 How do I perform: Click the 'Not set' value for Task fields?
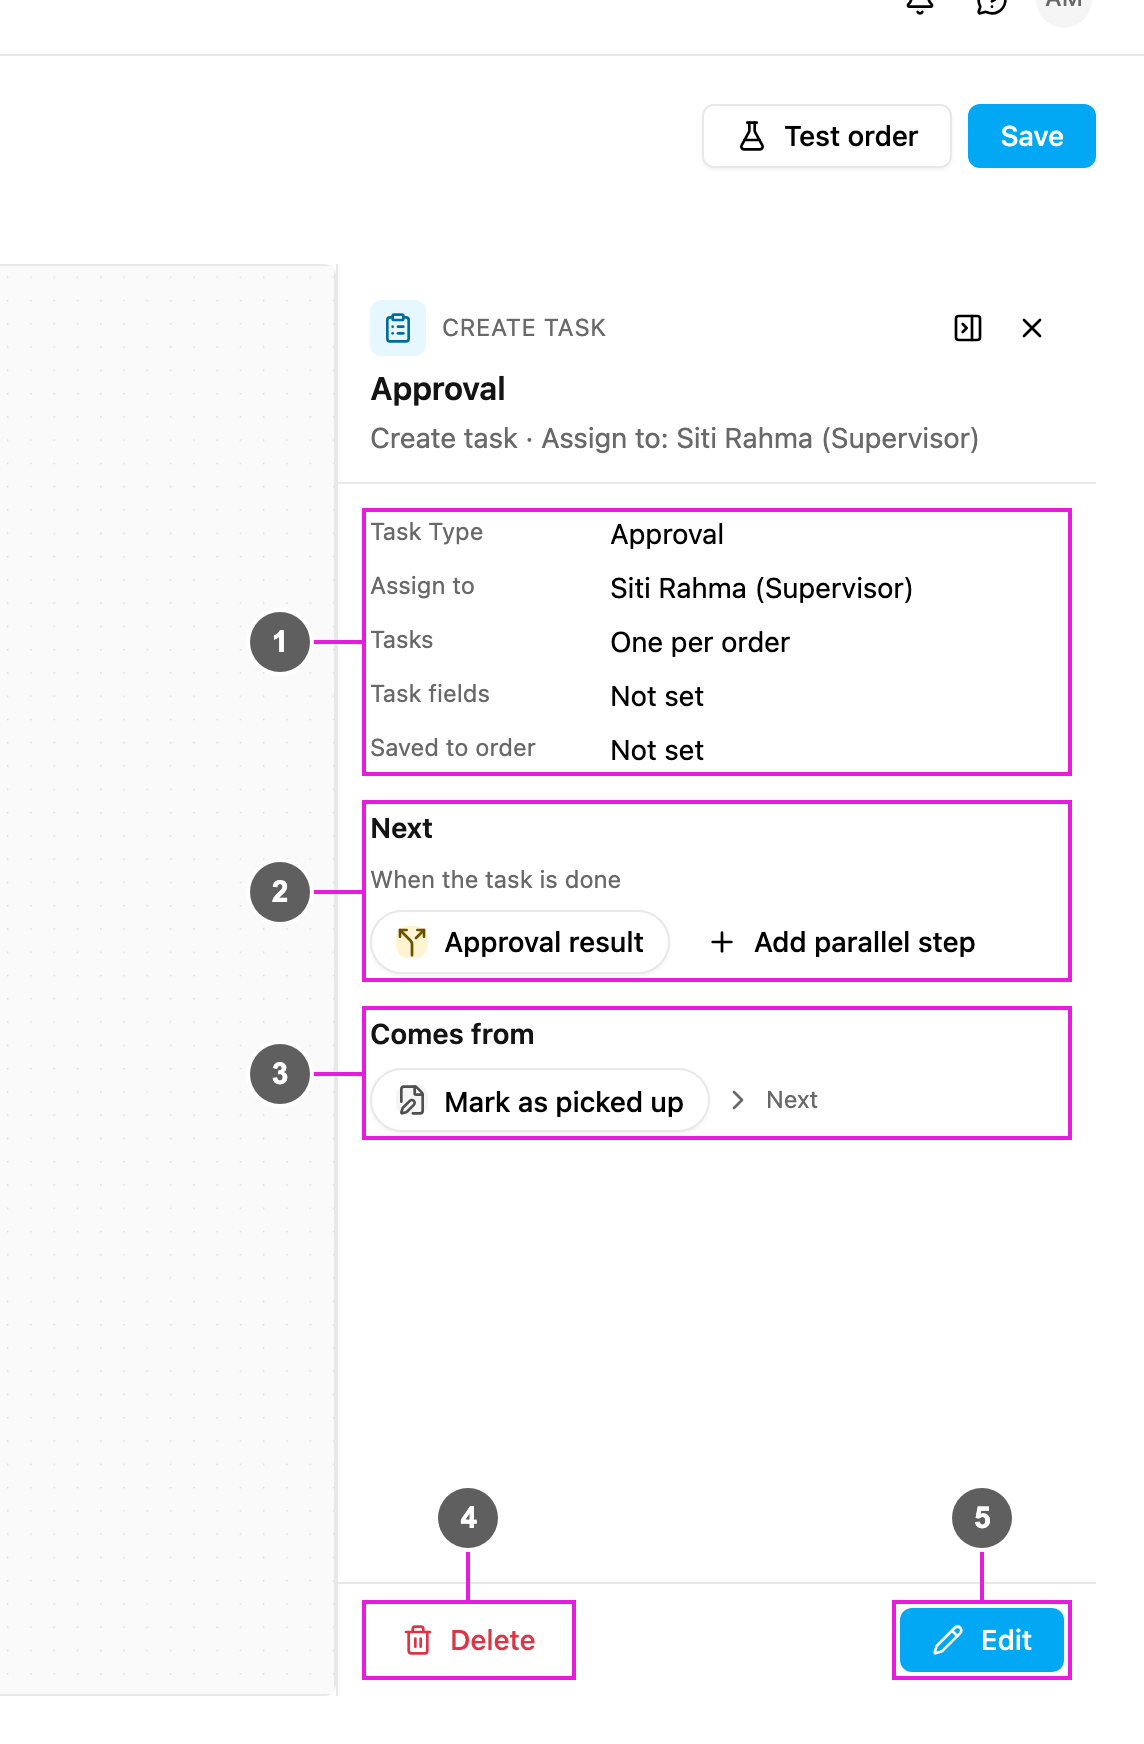657,696
